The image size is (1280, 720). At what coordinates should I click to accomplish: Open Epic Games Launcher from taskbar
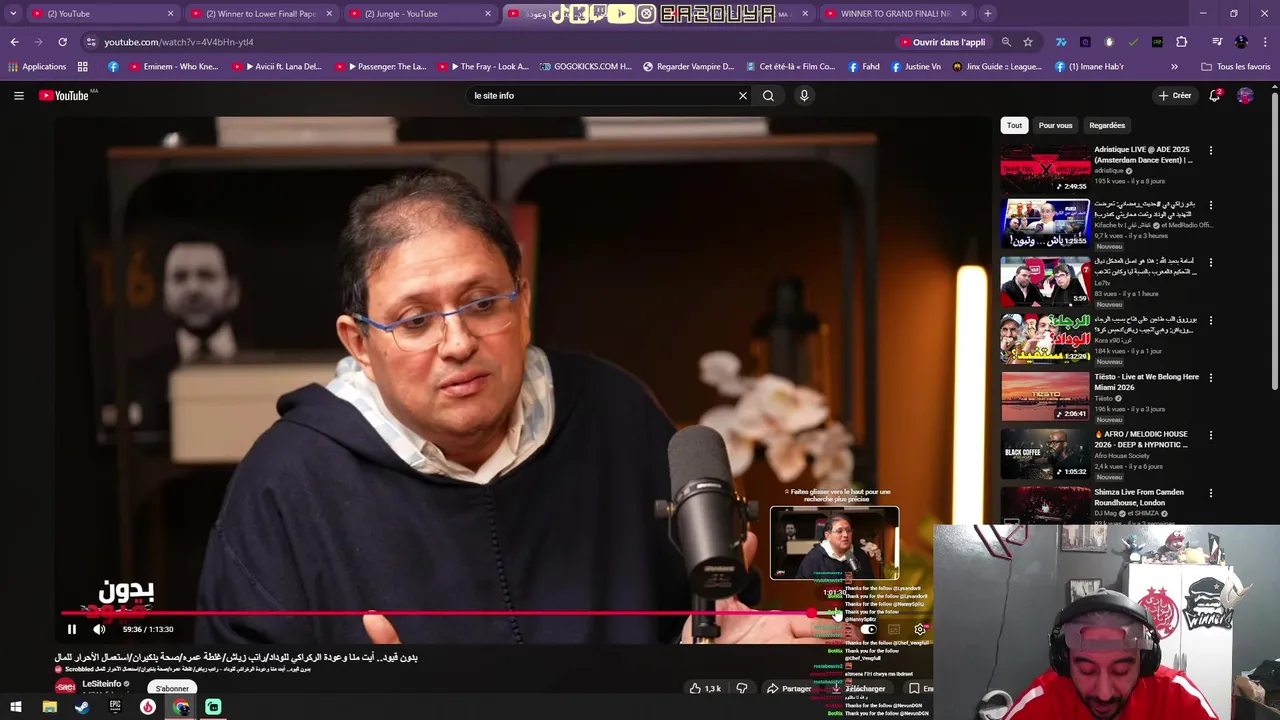[x=115, y=707]
